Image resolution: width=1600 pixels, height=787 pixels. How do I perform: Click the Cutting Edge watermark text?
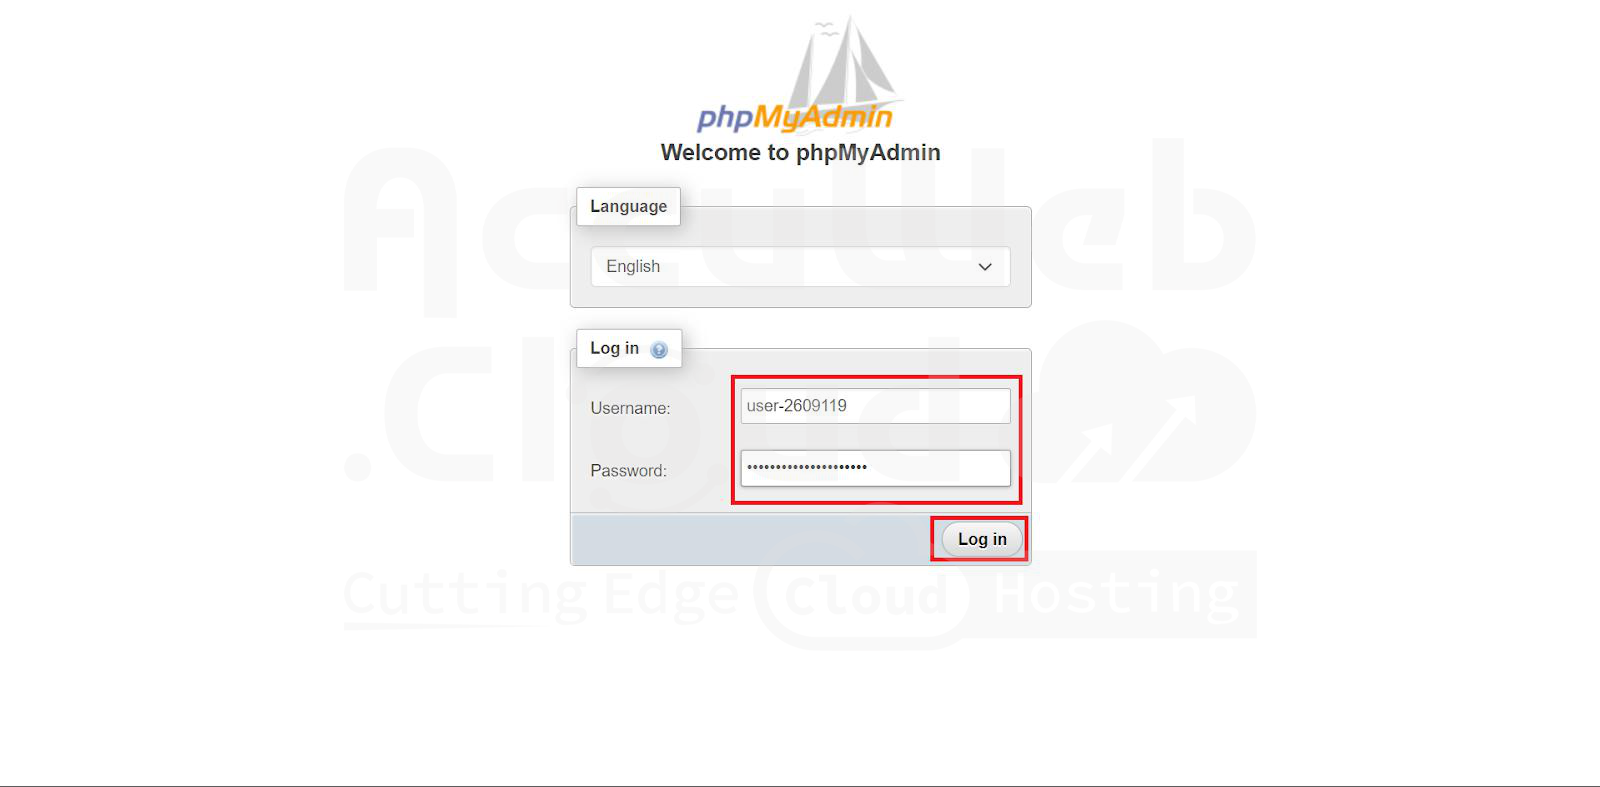pyautogui.click(x=540, y=595)
